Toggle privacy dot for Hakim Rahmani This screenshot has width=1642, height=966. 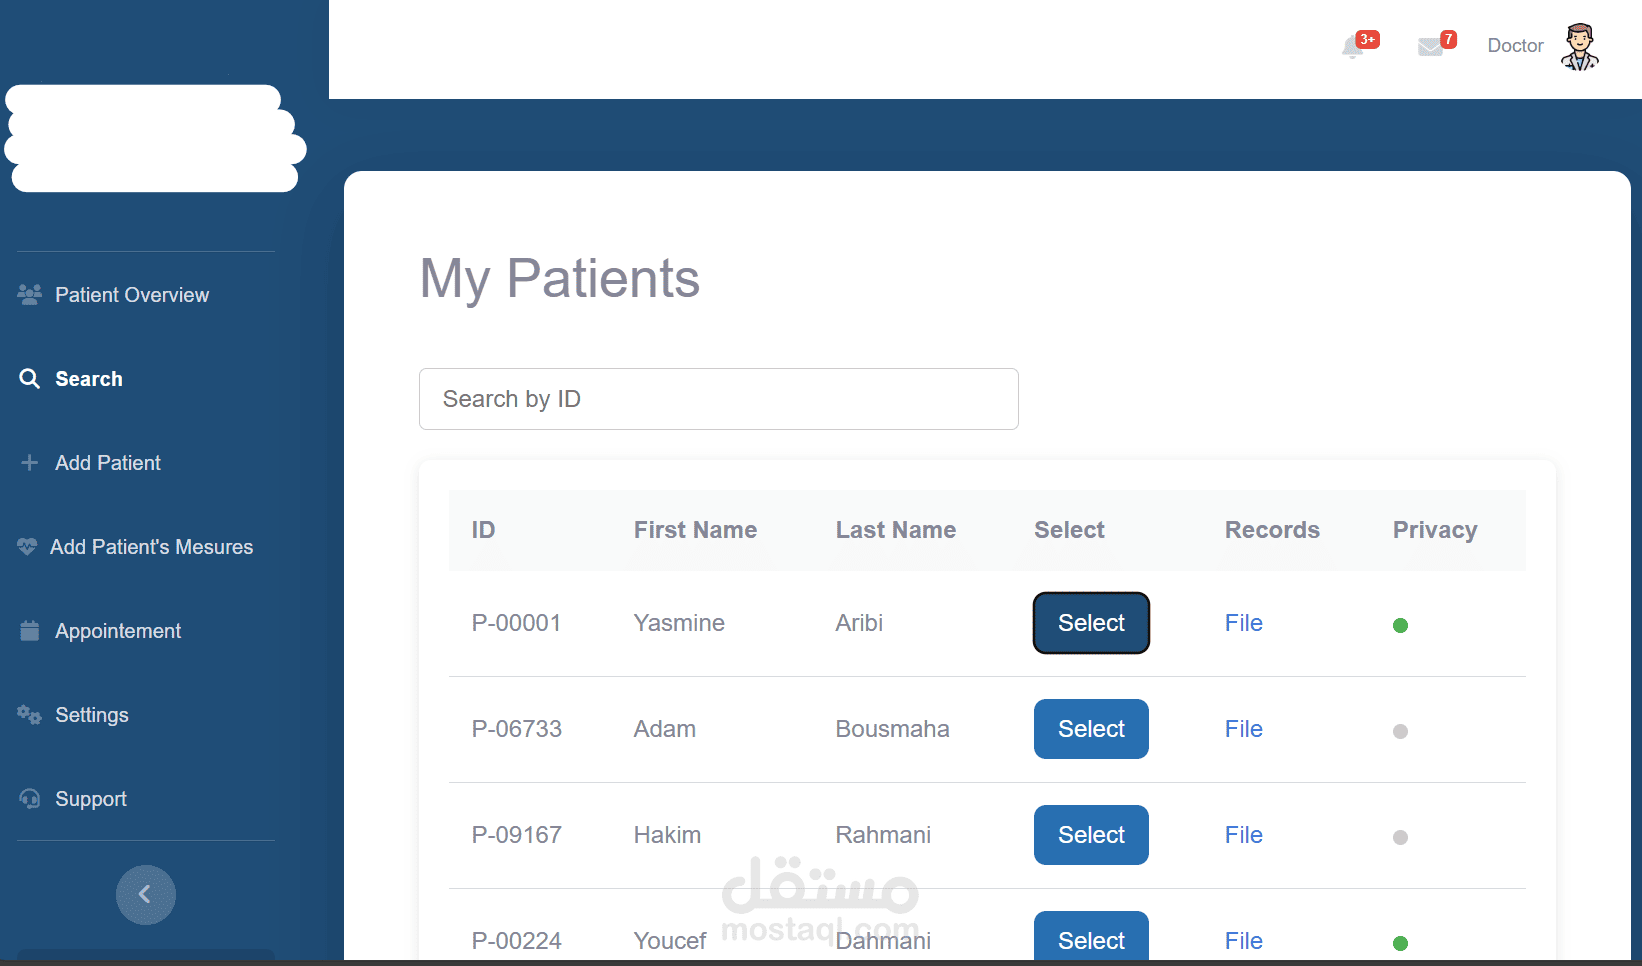click(1400, 837)
